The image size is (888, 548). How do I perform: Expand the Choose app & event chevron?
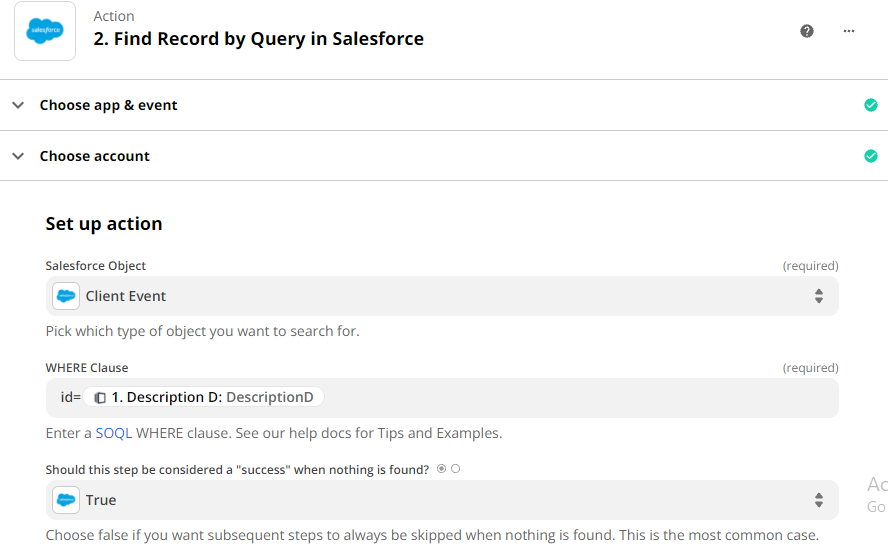18,105
